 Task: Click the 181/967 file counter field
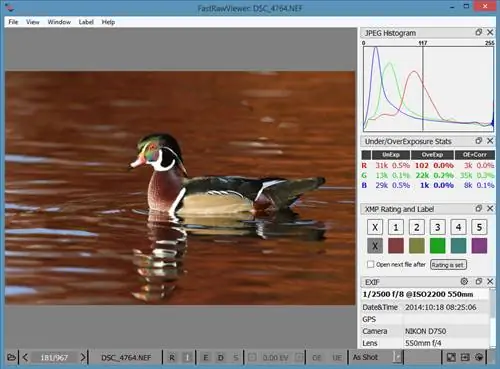coord(54,358)
